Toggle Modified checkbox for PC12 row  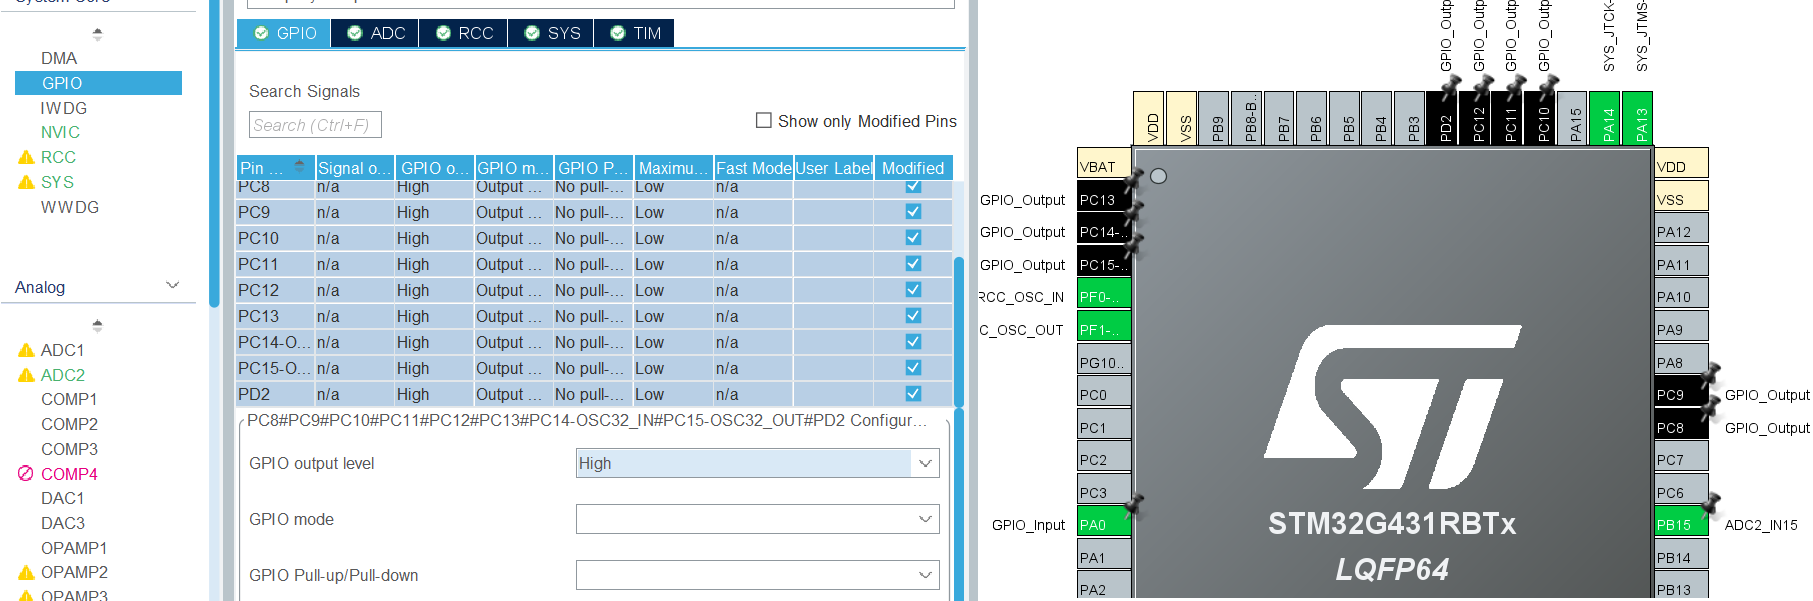click(x=913, y=289)
